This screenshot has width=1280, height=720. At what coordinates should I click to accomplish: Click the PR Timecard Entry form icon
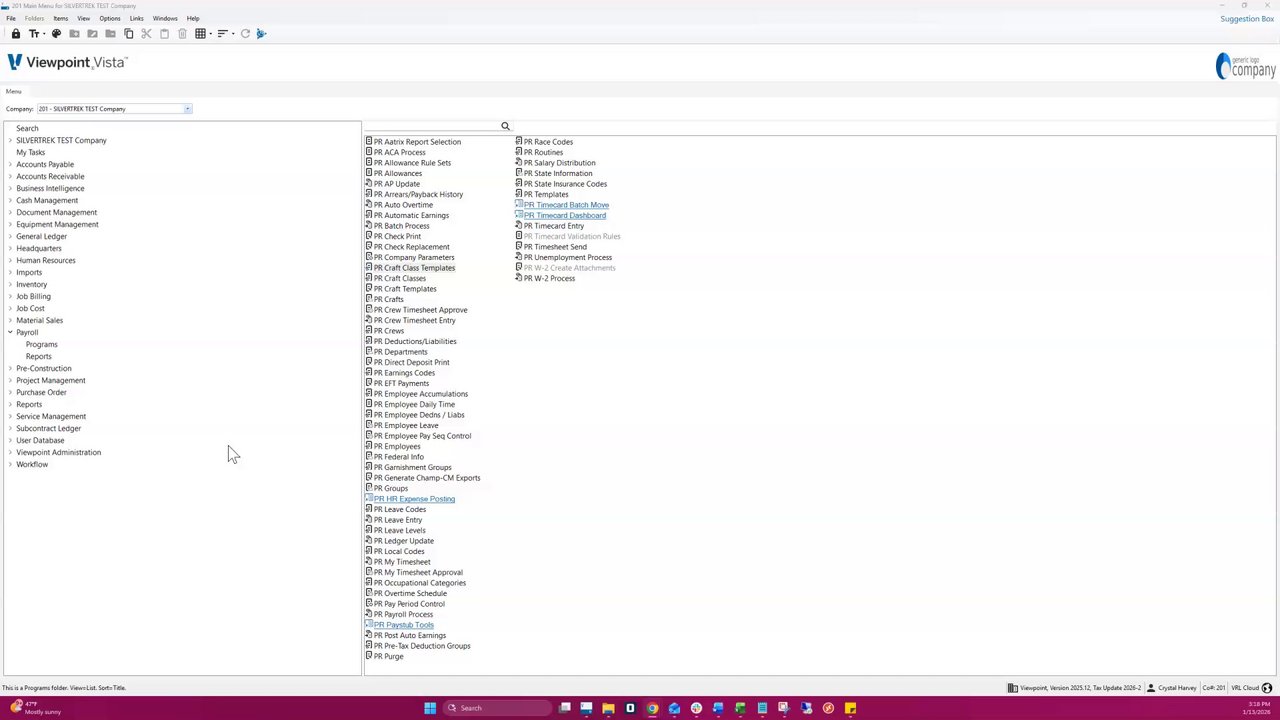coord(519,226)
